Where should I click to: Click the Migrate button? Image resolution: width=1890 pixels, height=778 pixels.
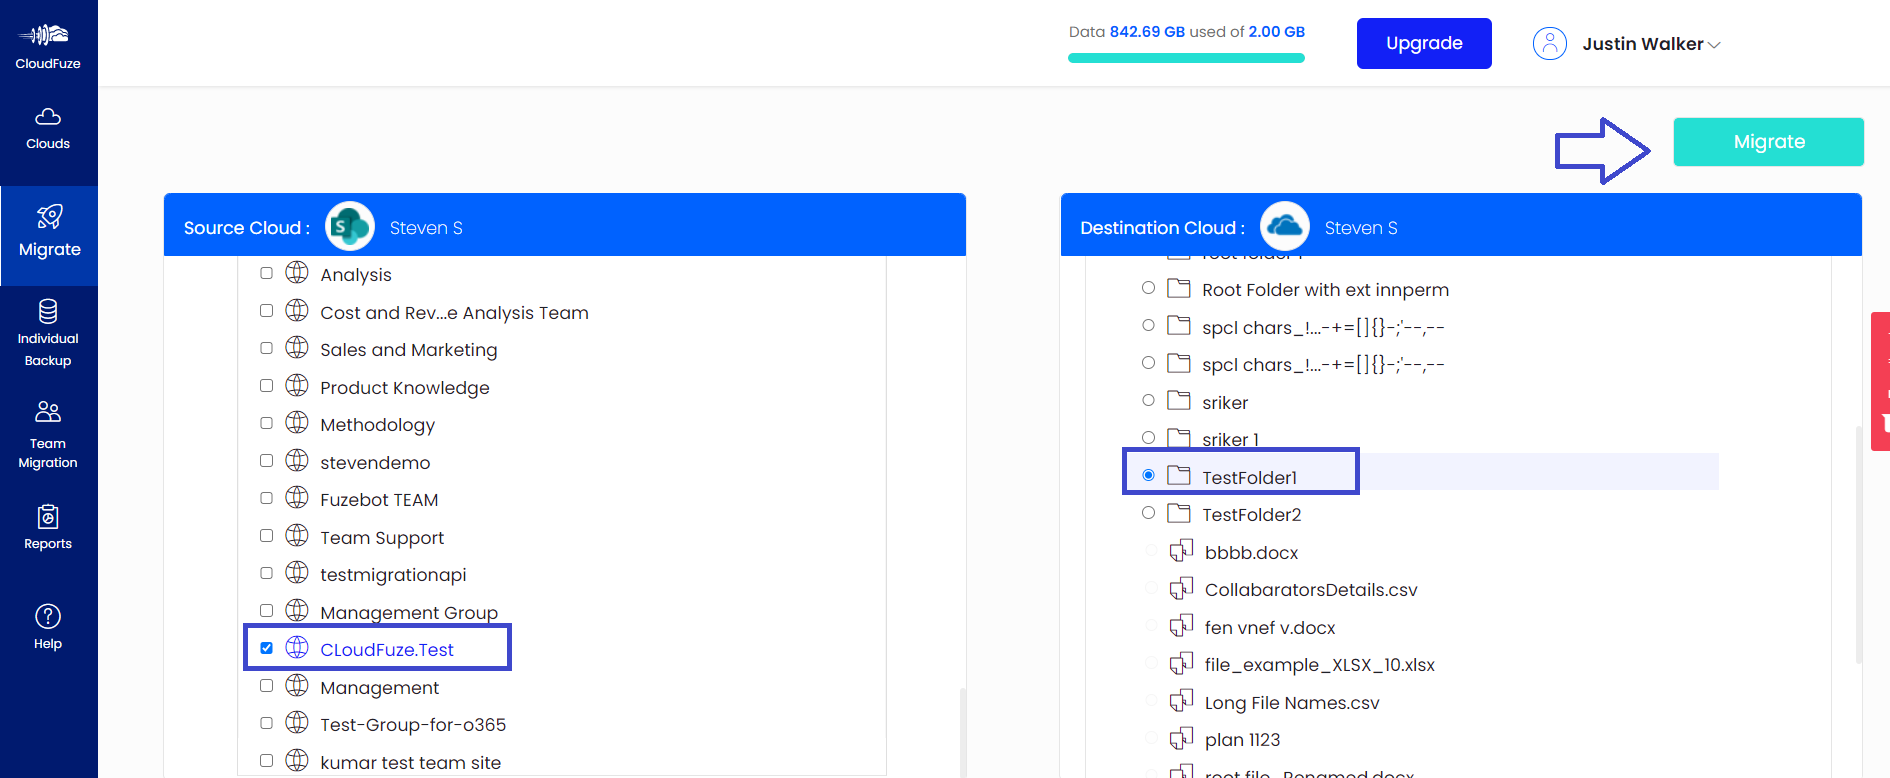1768,142
